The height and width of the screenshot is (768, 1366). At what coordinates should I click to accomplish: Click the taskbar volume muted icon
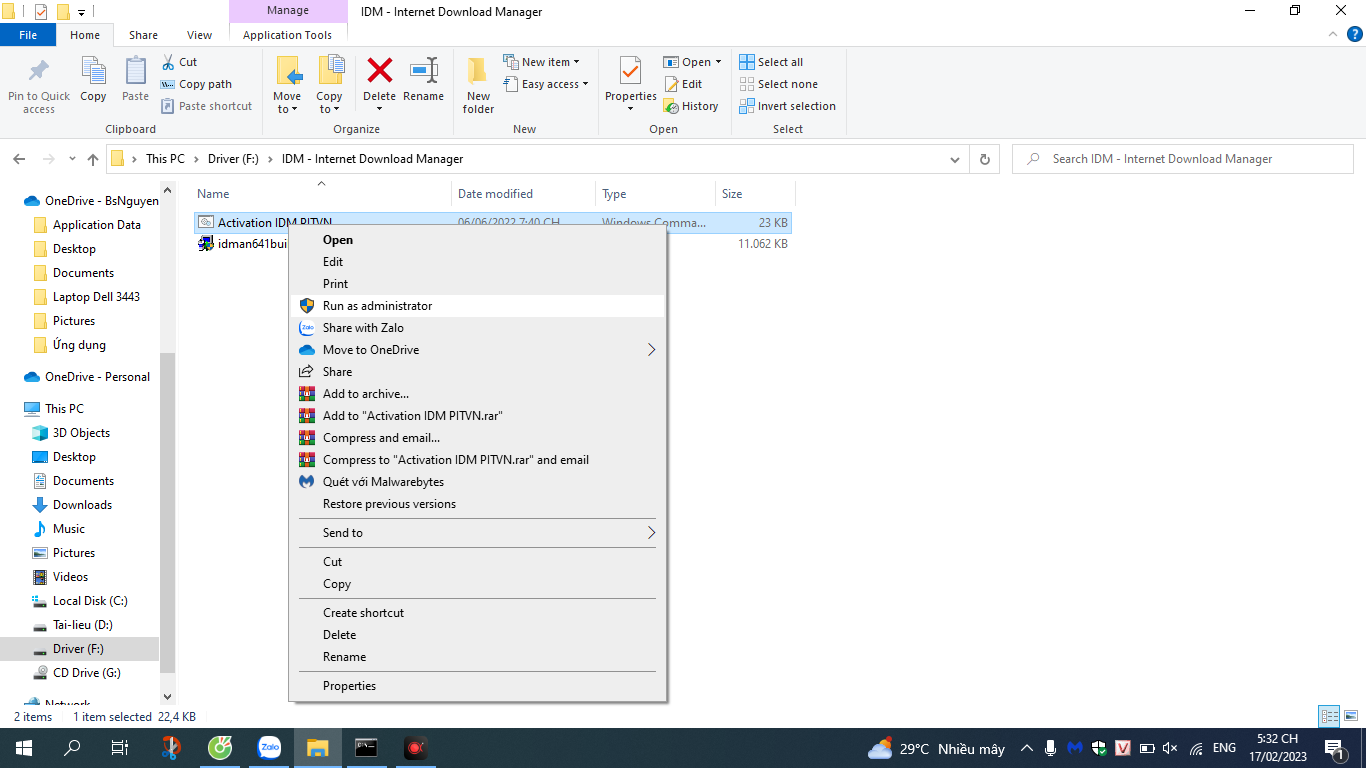point(1171,748)
